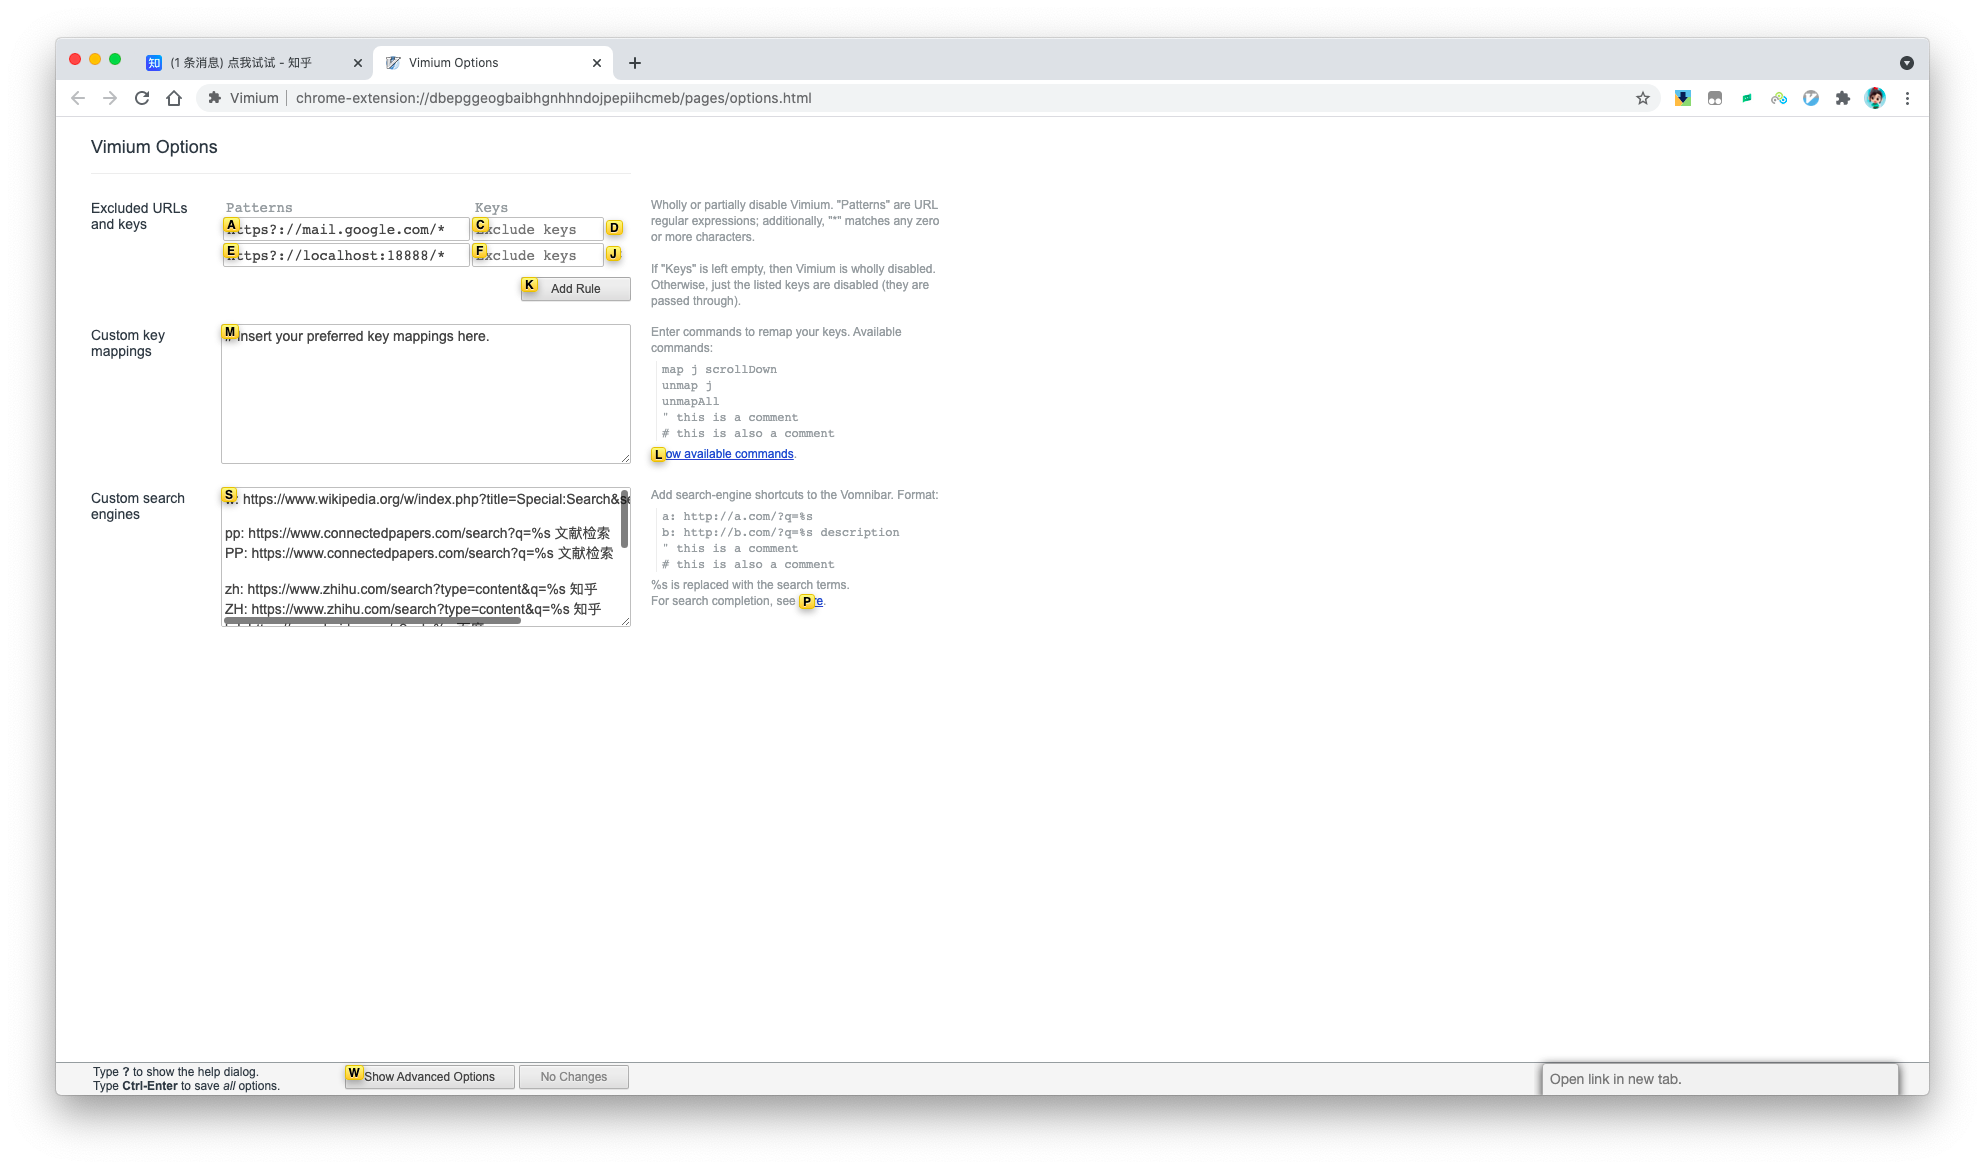The height and width of the screenshot is (1169, 1985).
Task: Open the Extensions puzzle piece menu
Action: 1843,98
